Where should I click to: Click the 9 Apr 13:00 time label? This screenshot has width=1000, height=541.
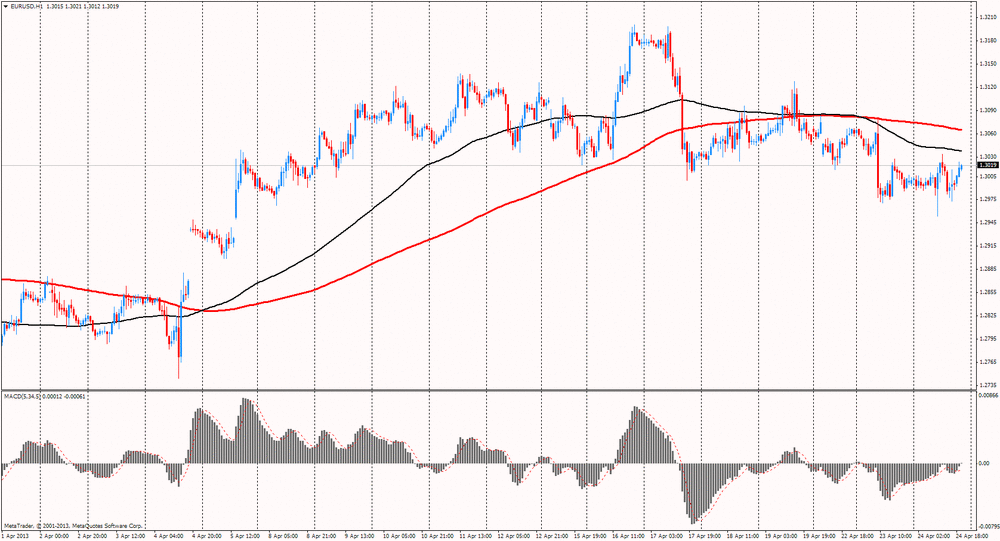point(360,536)
